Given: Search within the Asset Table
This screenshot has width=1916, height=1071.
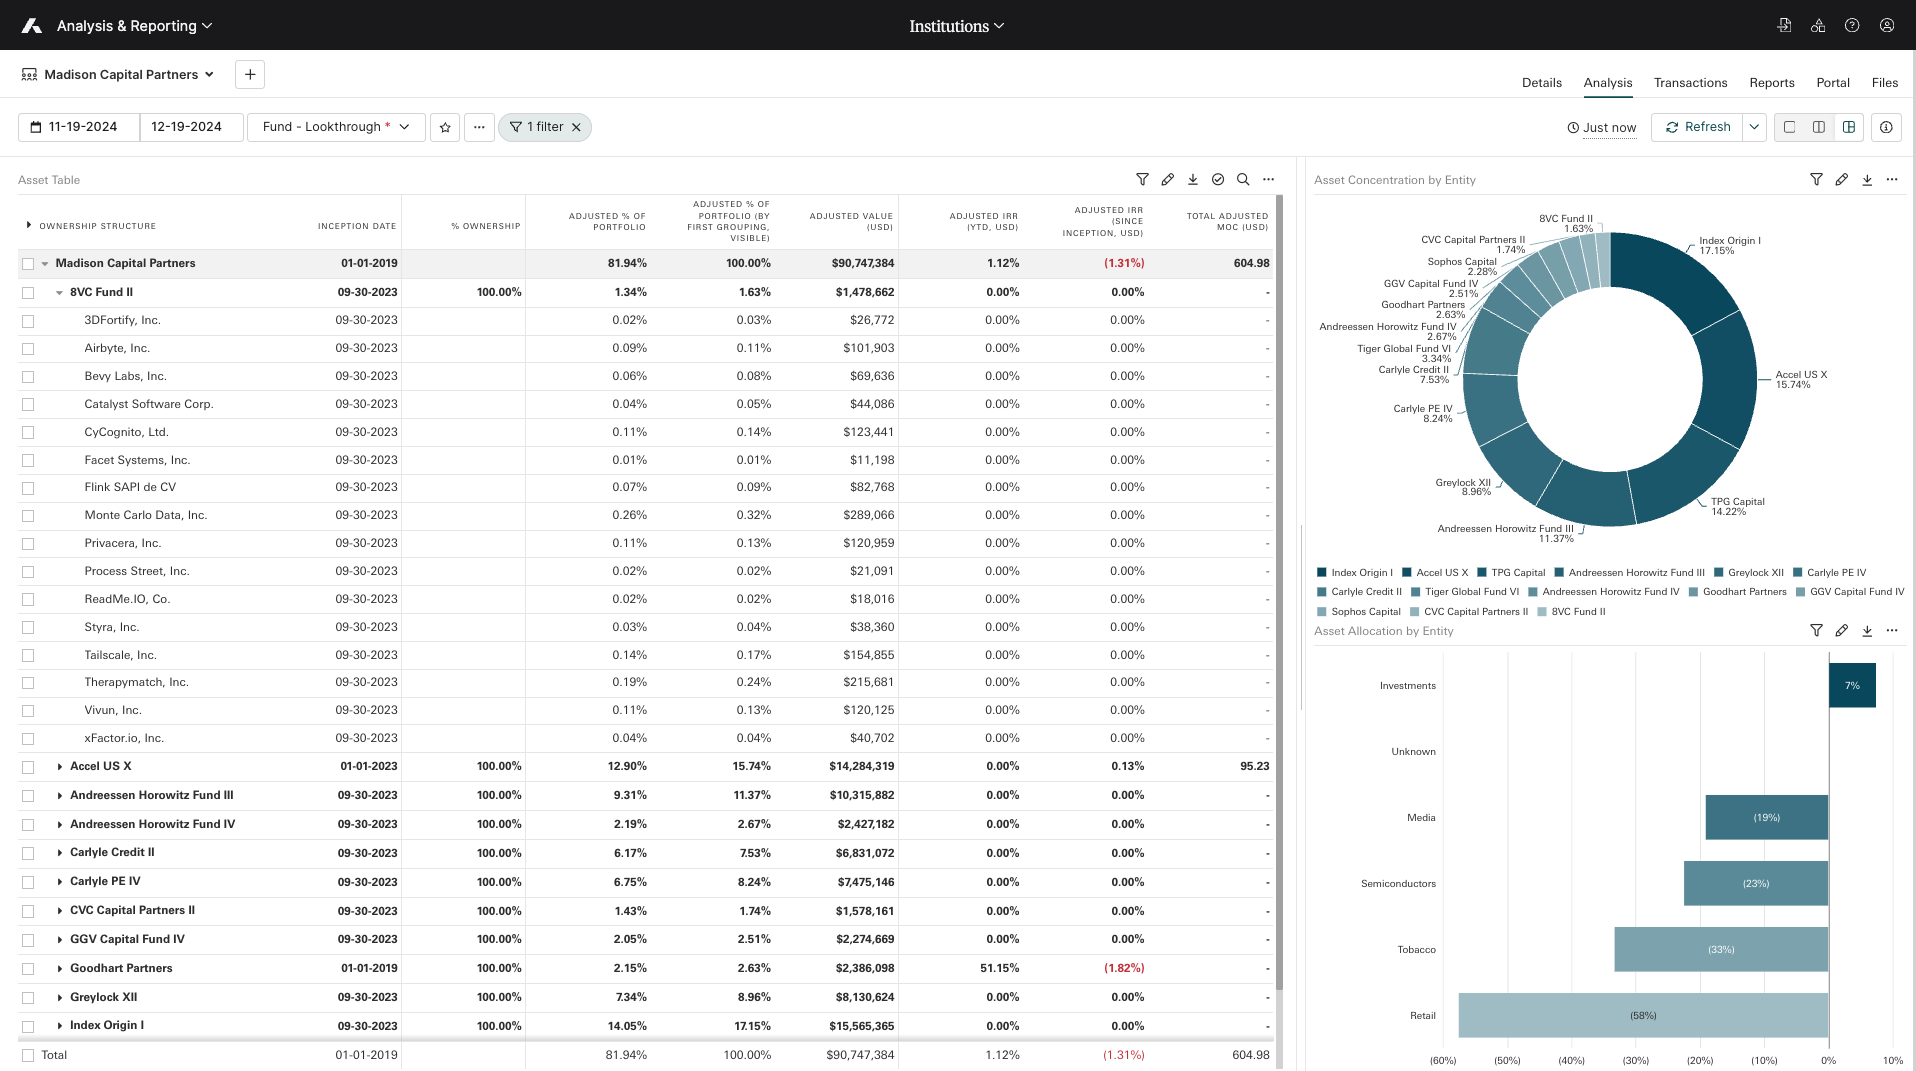Looking at the screenshot, I should pos(1243,180).
